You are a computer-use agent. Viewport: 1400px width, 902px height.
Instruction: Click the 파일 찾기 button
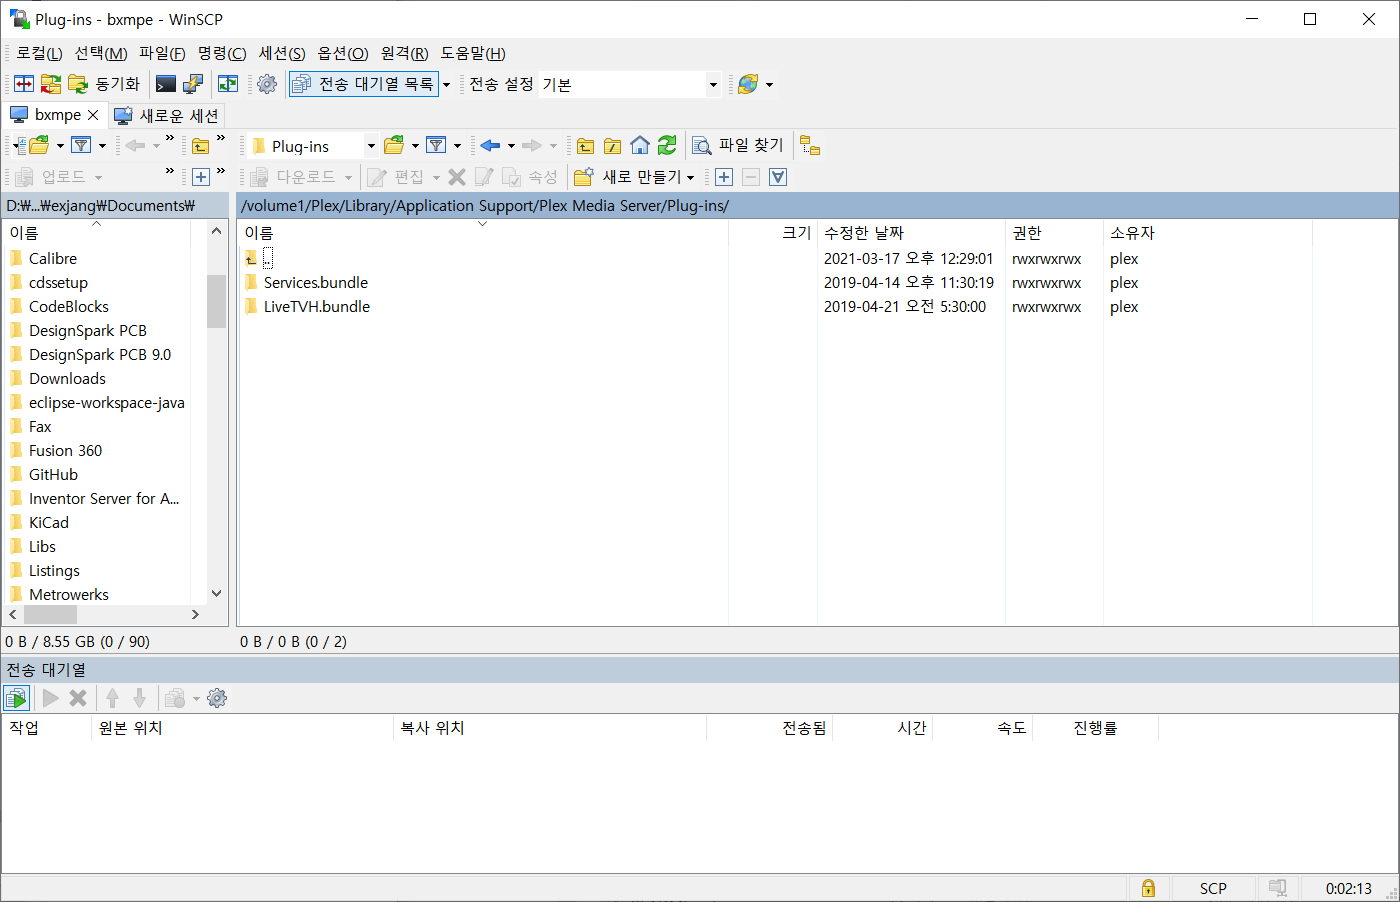point(738,146)
